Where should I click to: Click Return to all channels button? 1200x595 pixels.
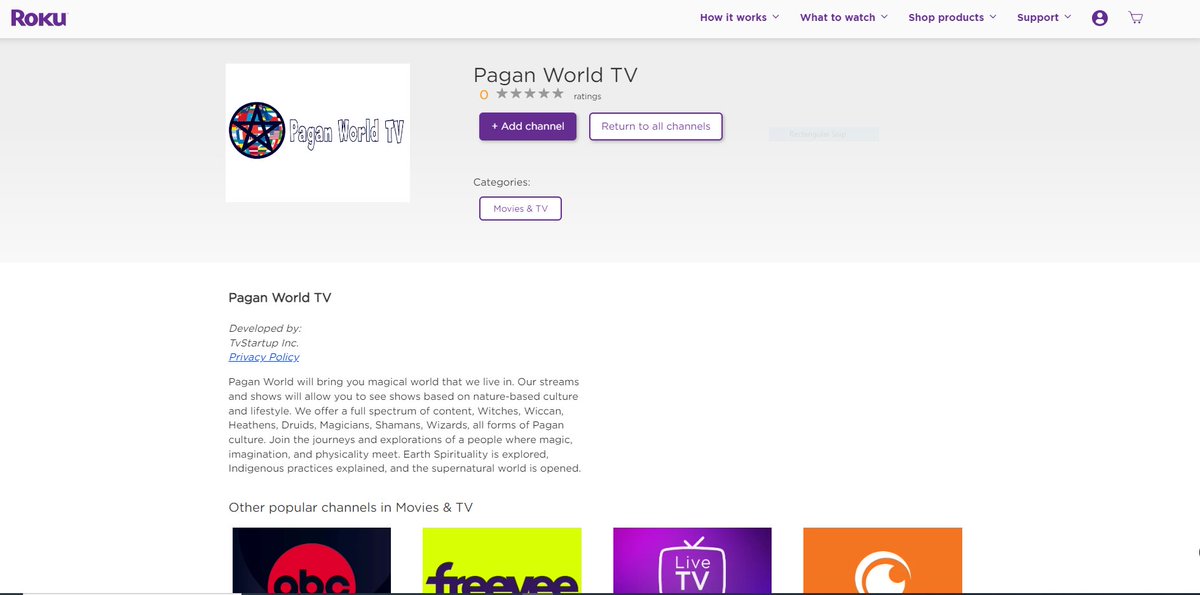click(x=656, y=127)
